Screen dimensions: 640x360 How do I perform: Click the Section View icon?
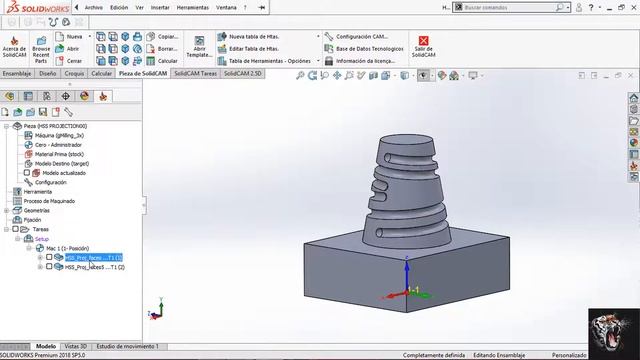point(373,76)
